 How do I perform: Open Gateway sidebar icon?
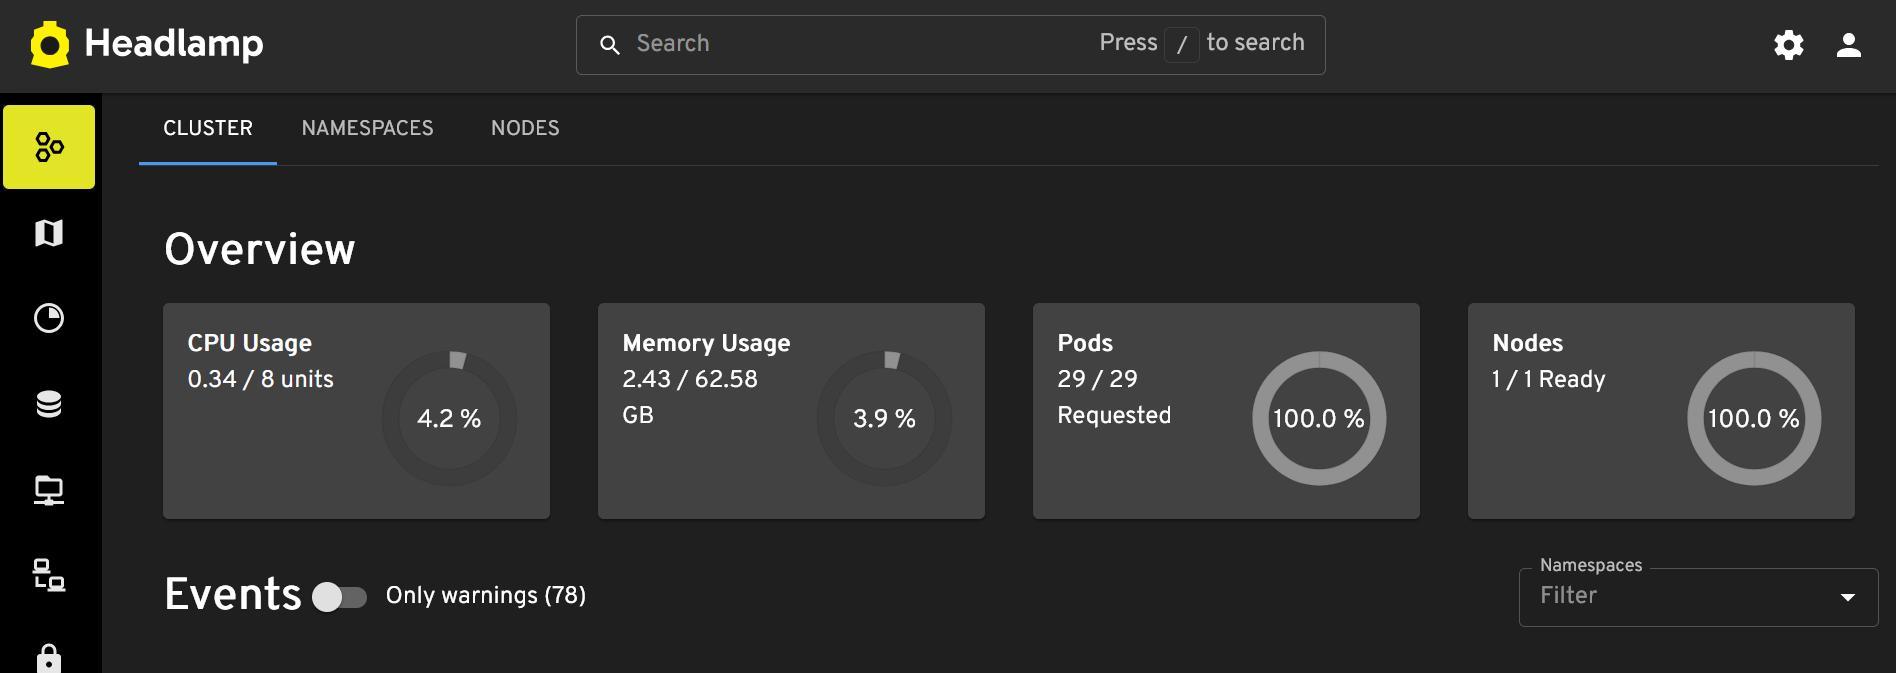pyautogui.click(x=49, y=575)
